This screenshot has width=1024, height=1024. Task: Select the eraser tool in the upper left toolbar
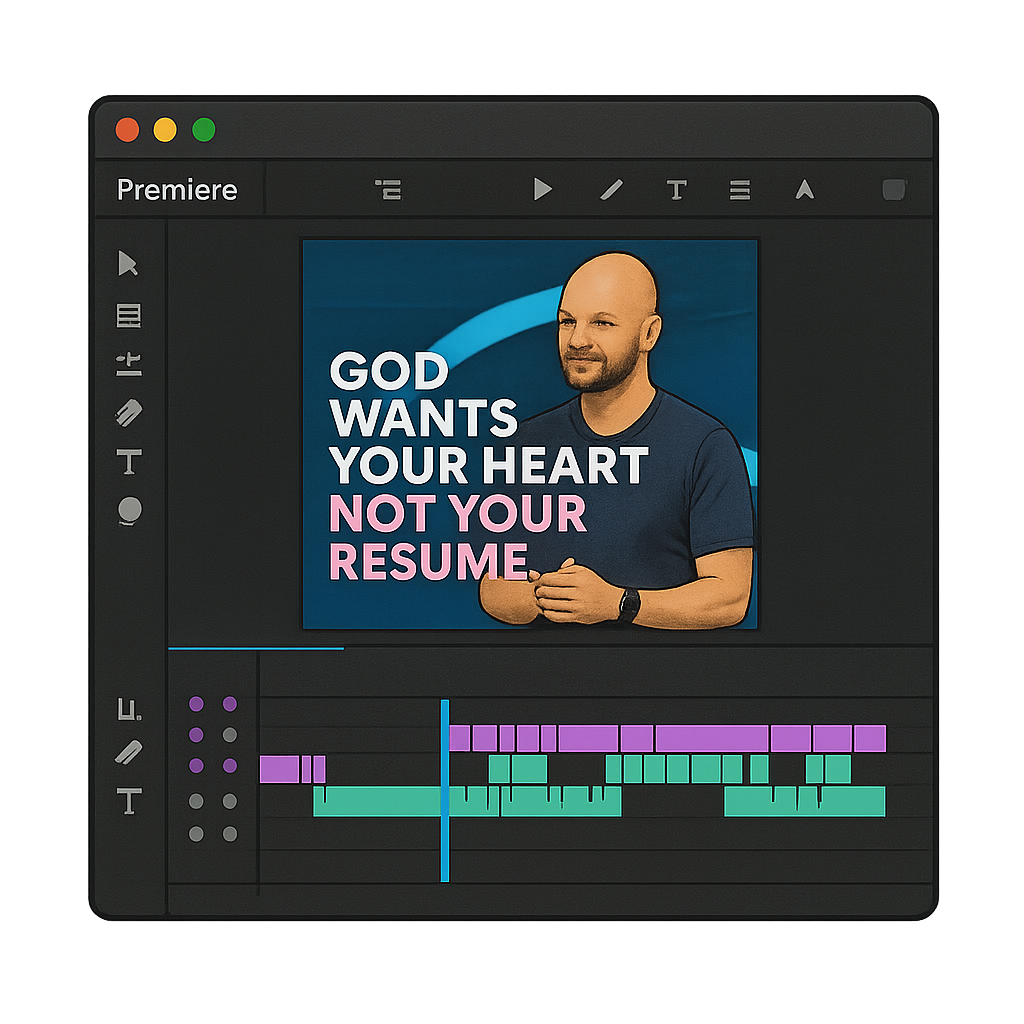coord(129,412)
